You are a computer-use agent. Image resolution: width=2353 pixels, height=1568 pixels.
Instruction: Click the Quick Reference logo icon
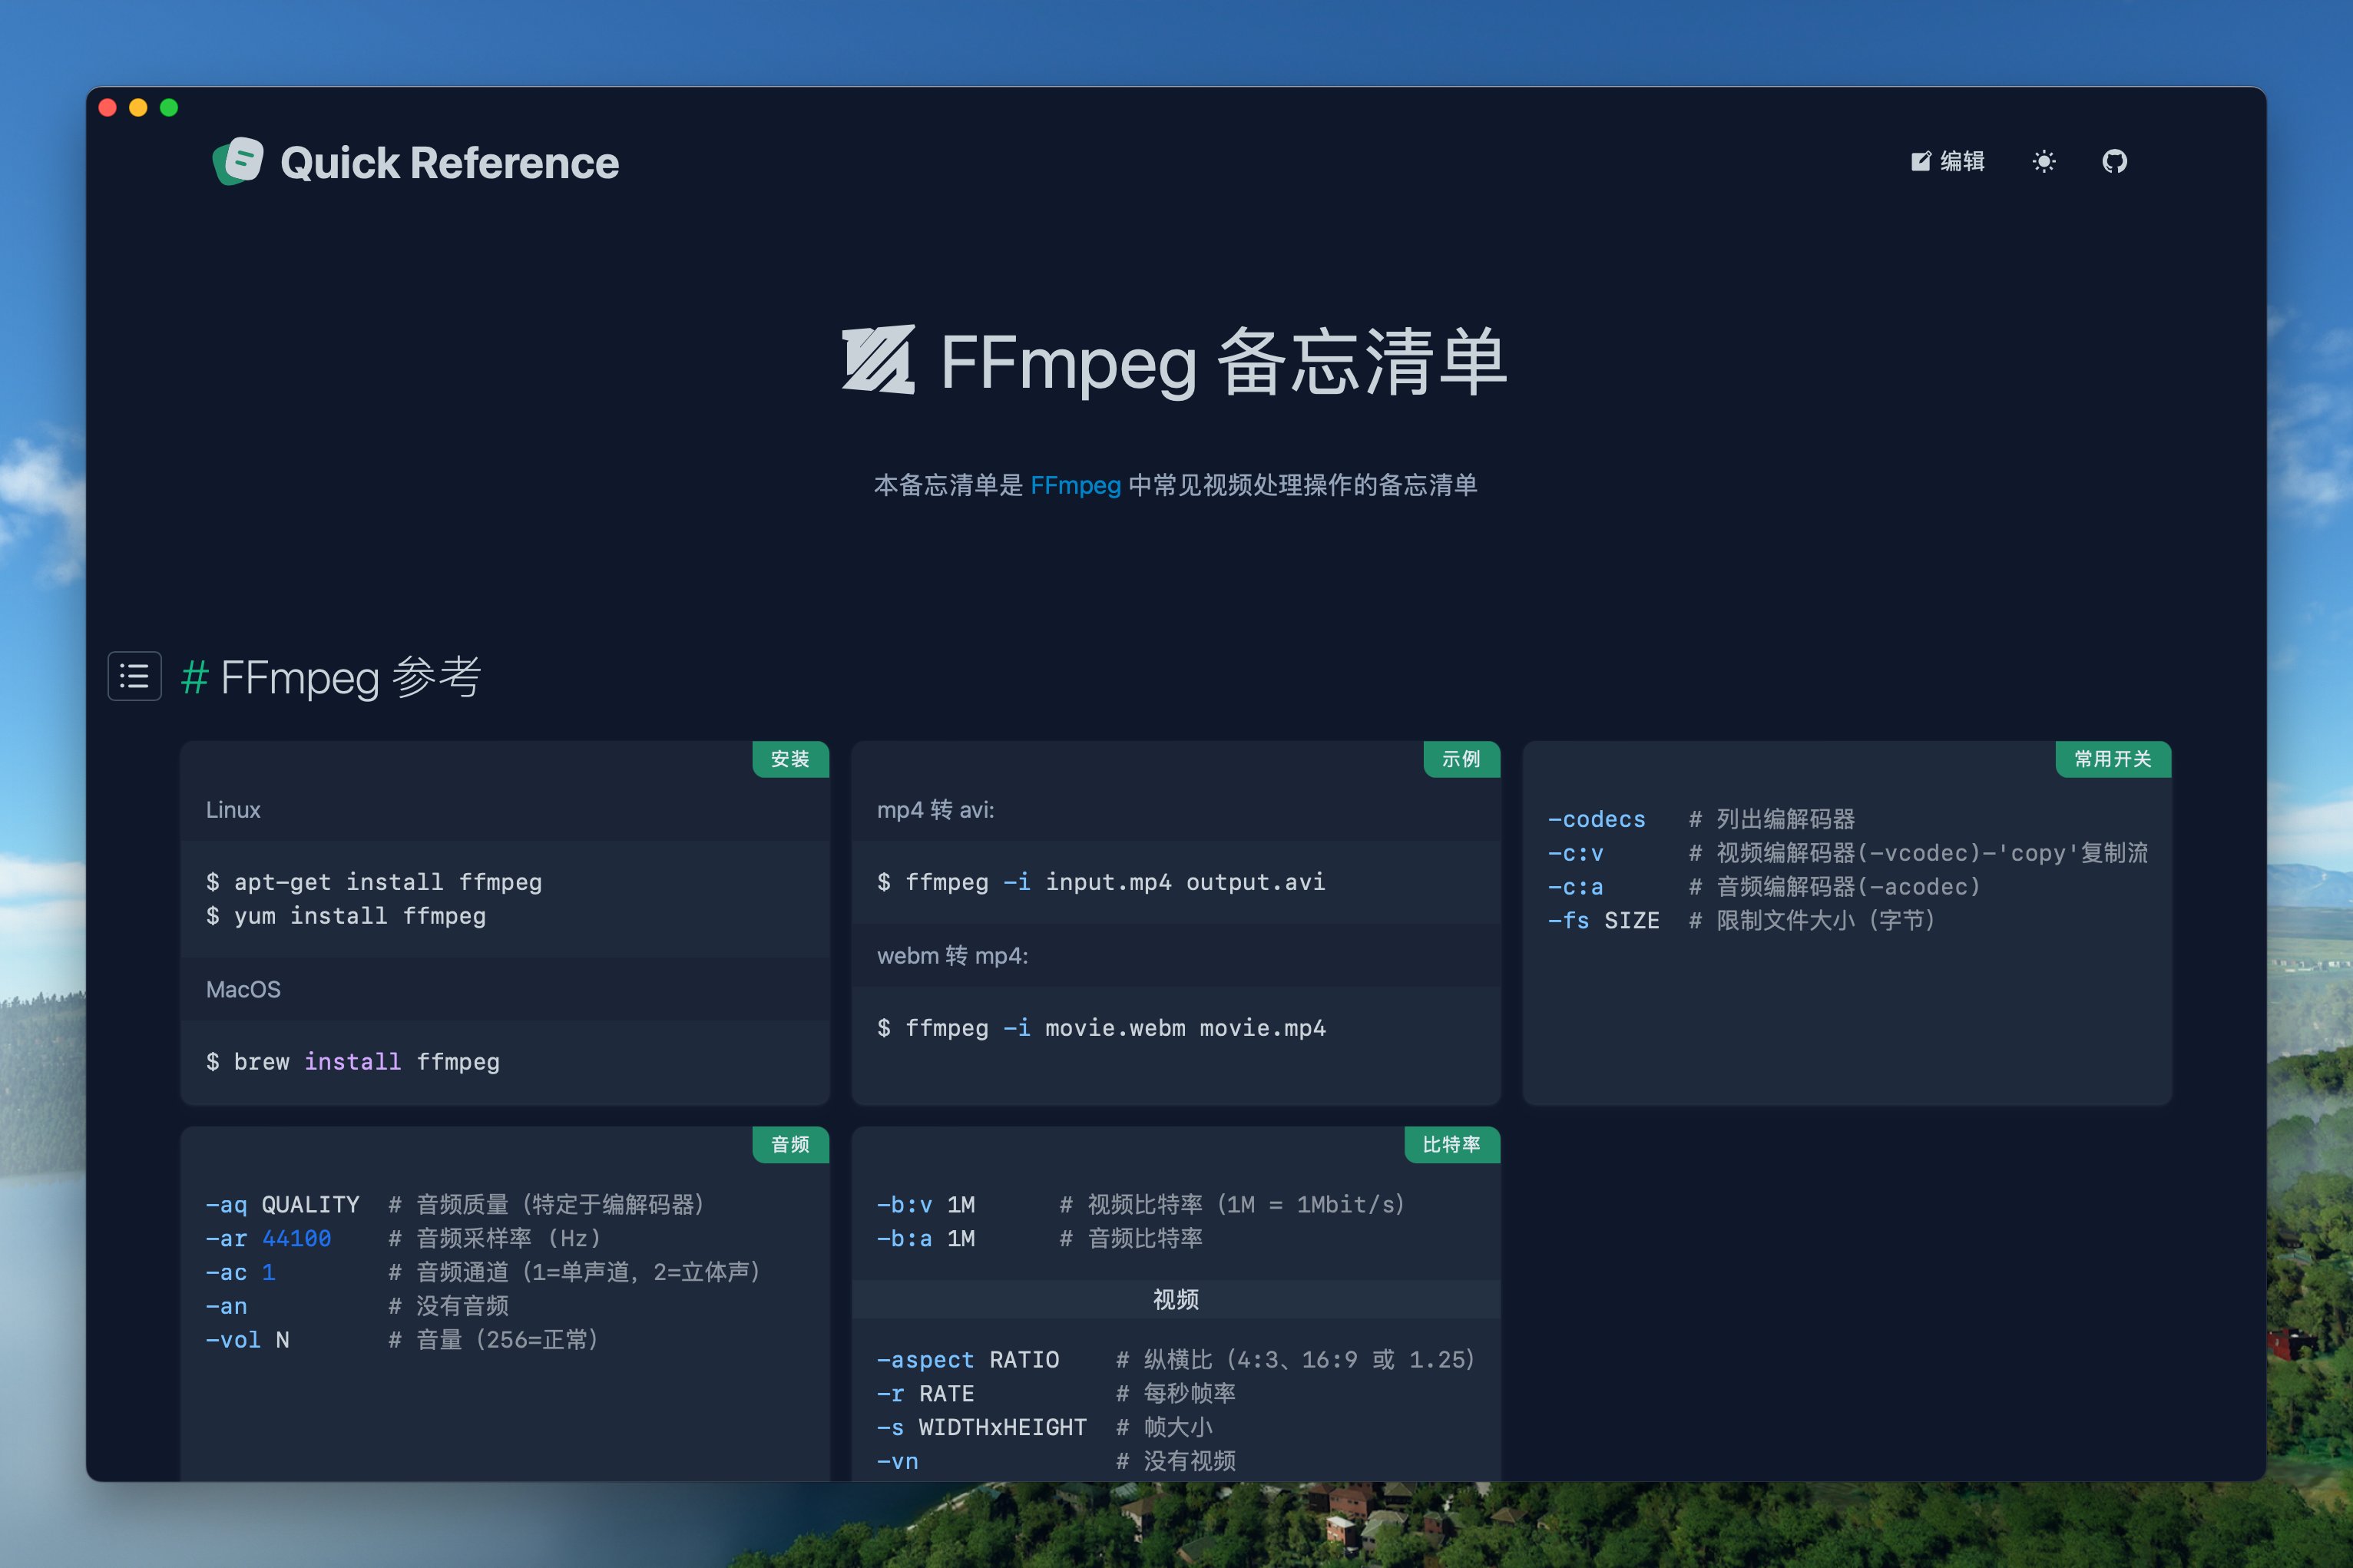238,161
